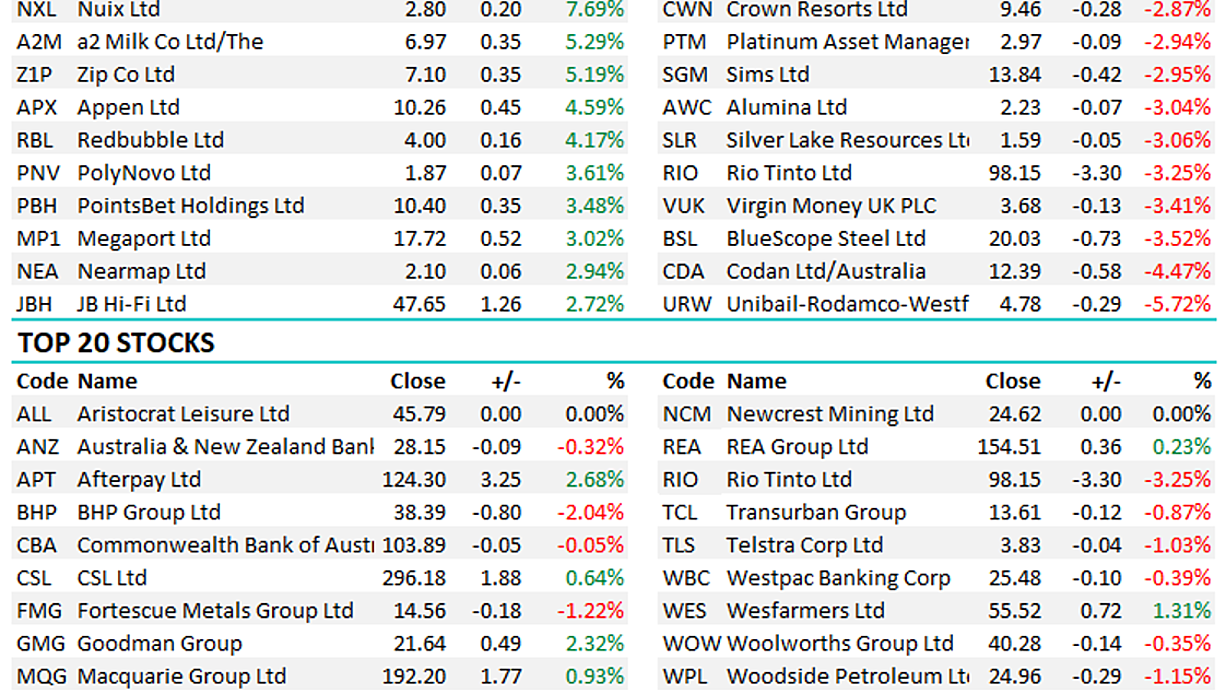Screen dimensions: 1226x690
Task: Click the PNV stock code
Action: pos(36,173)
